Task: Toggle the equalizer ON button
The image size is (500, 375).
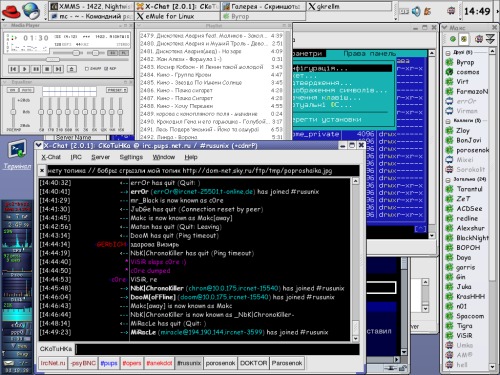Action: pos(13,90)
